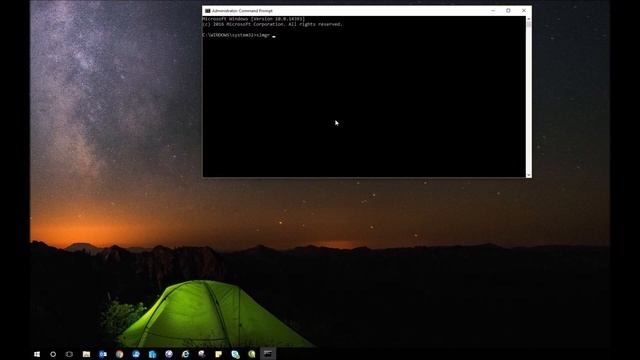Open the Windows Store taskbar icon
Screen dimensions: 640x360
pyautogui.click(x=152, y=354)
